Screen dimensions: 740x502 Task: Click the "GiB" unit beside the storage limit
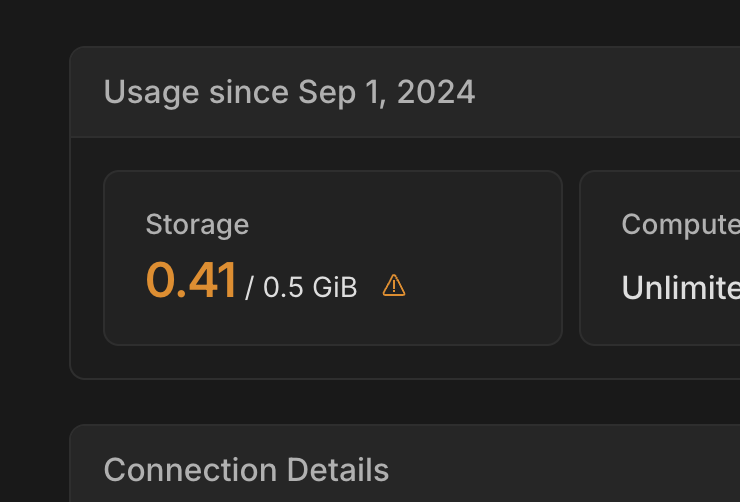tap(334, 288)
